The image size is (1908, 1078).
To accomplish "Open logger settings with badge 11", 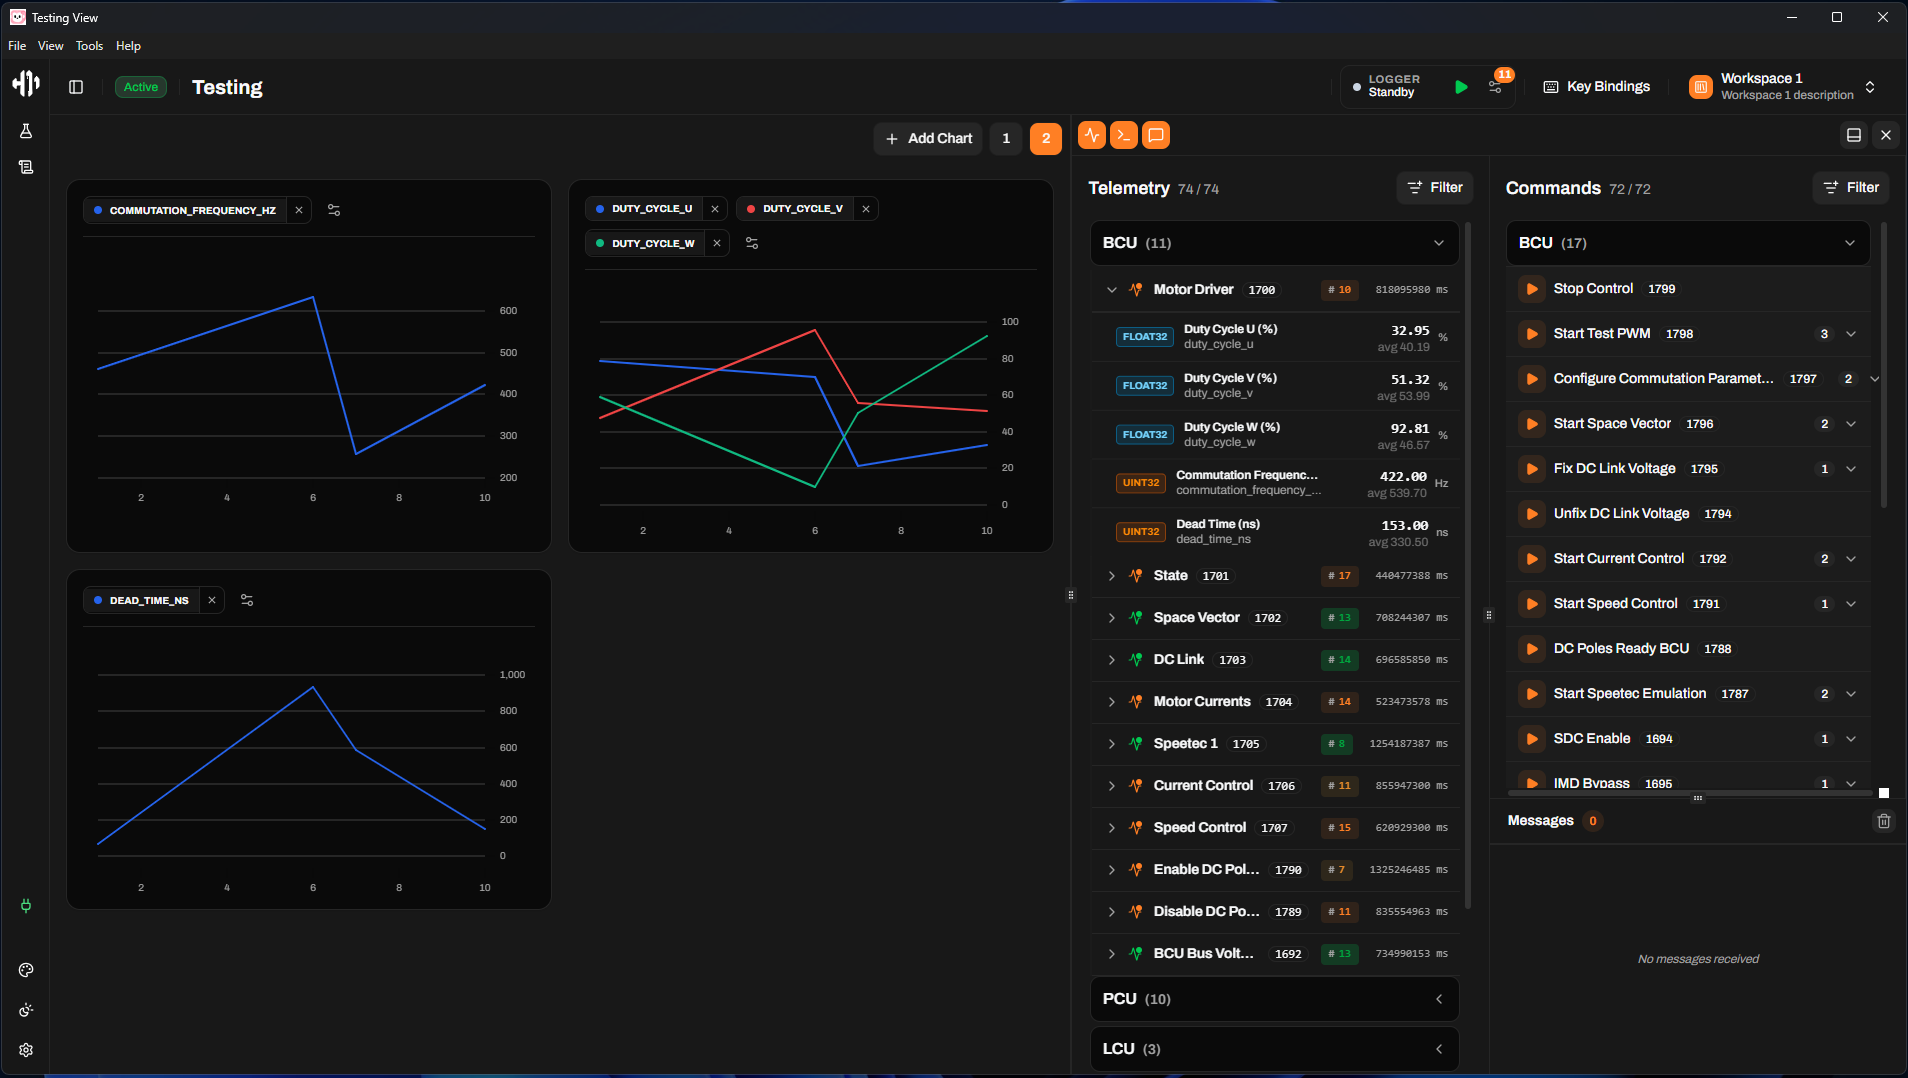I will tap(1495, 87).
